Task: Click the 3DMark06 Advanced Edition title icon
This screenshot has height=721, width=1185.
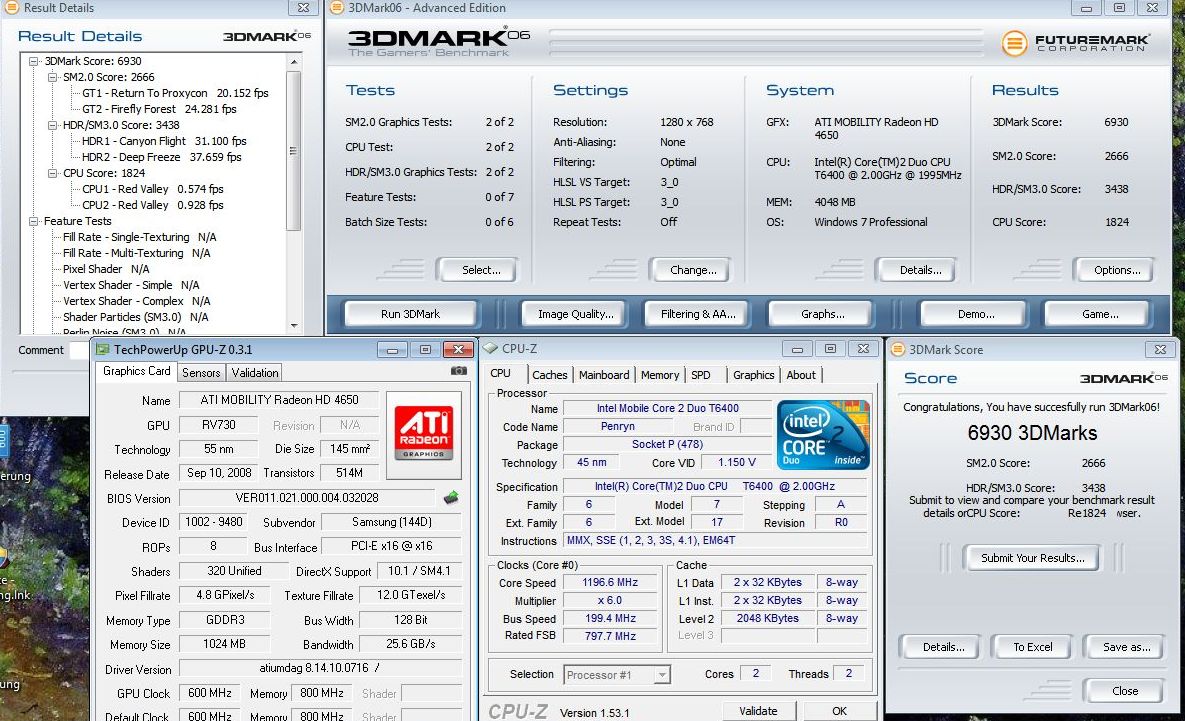Action: pos(336,8)
